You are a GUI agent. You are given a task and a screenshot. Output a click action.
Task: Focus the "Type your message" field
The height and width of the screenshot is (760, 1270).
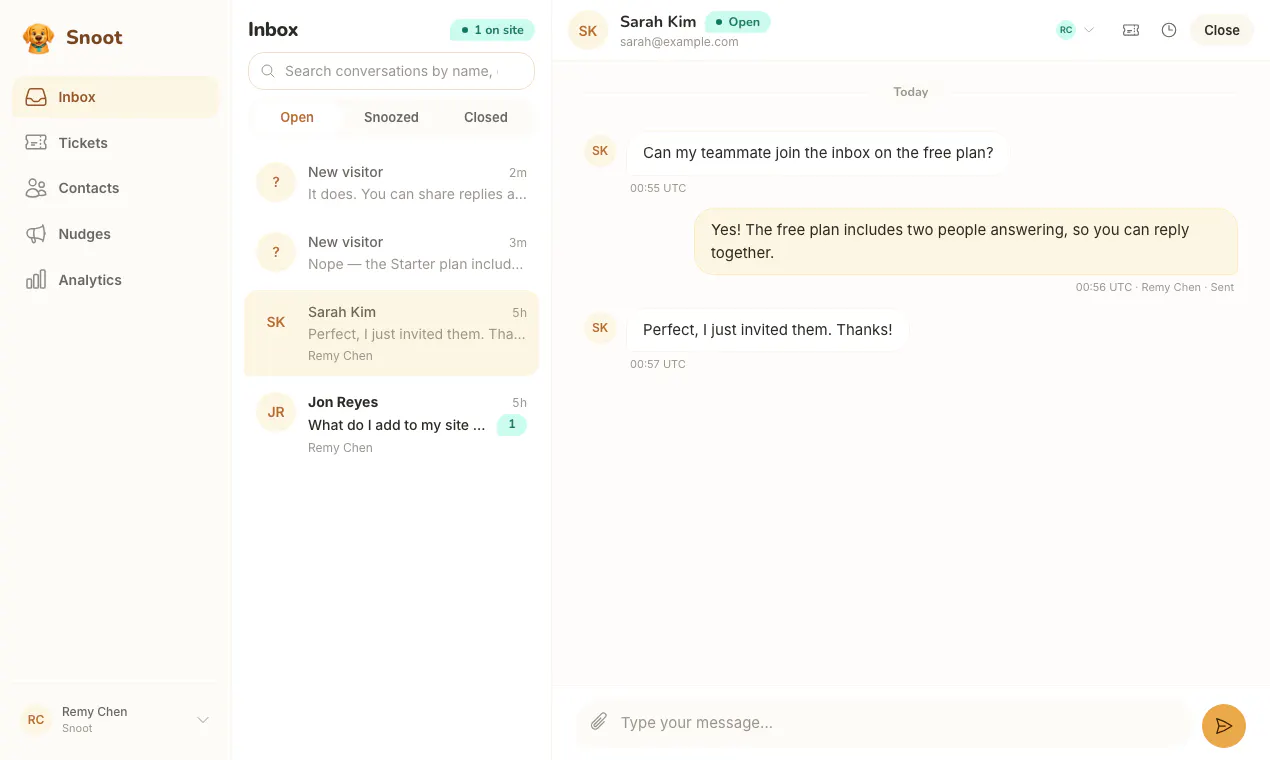click(900, 722)
